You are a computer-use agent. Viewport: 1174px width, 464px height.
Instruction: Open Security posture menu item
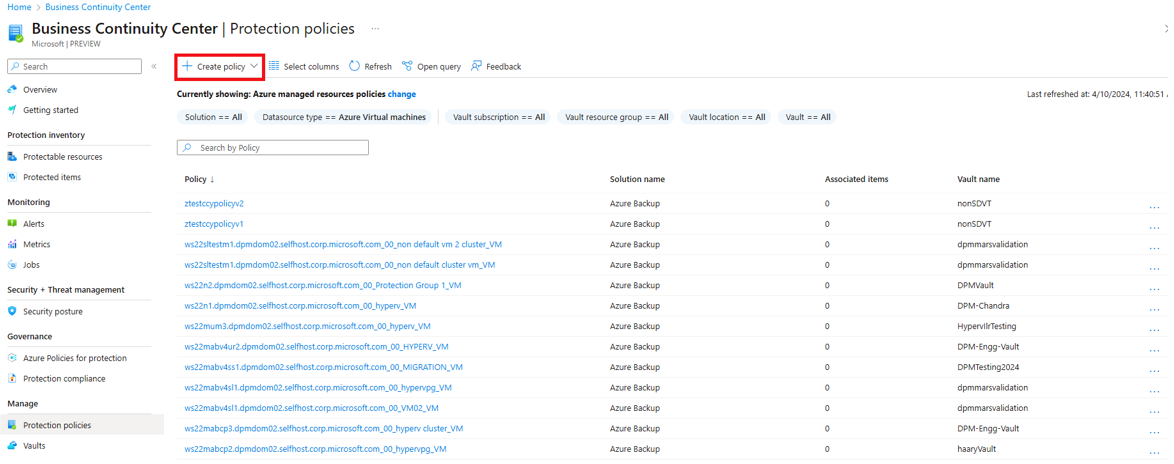[53, 311]
